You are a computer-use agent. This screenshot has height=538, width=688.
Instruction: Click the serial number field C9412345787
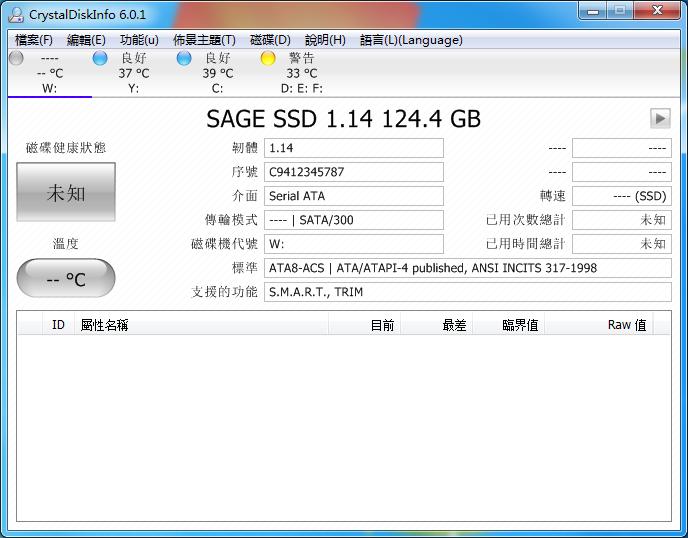pos(354,172)
